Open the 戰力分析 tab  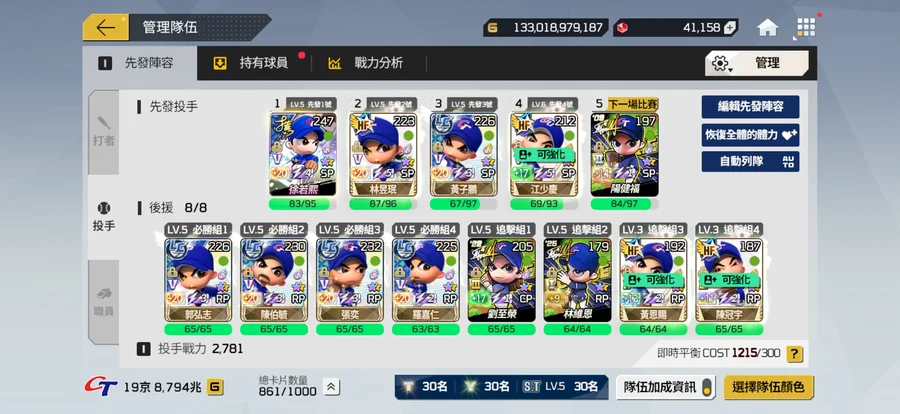click(366, 63)
